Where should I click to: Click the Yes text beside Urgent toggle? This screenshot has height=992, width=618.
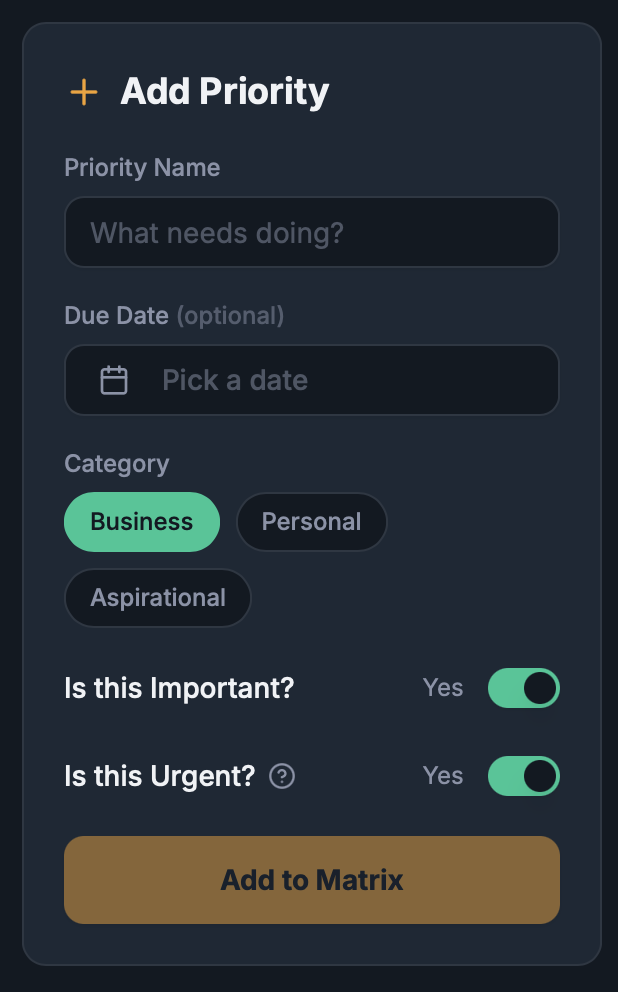[443, 776]
